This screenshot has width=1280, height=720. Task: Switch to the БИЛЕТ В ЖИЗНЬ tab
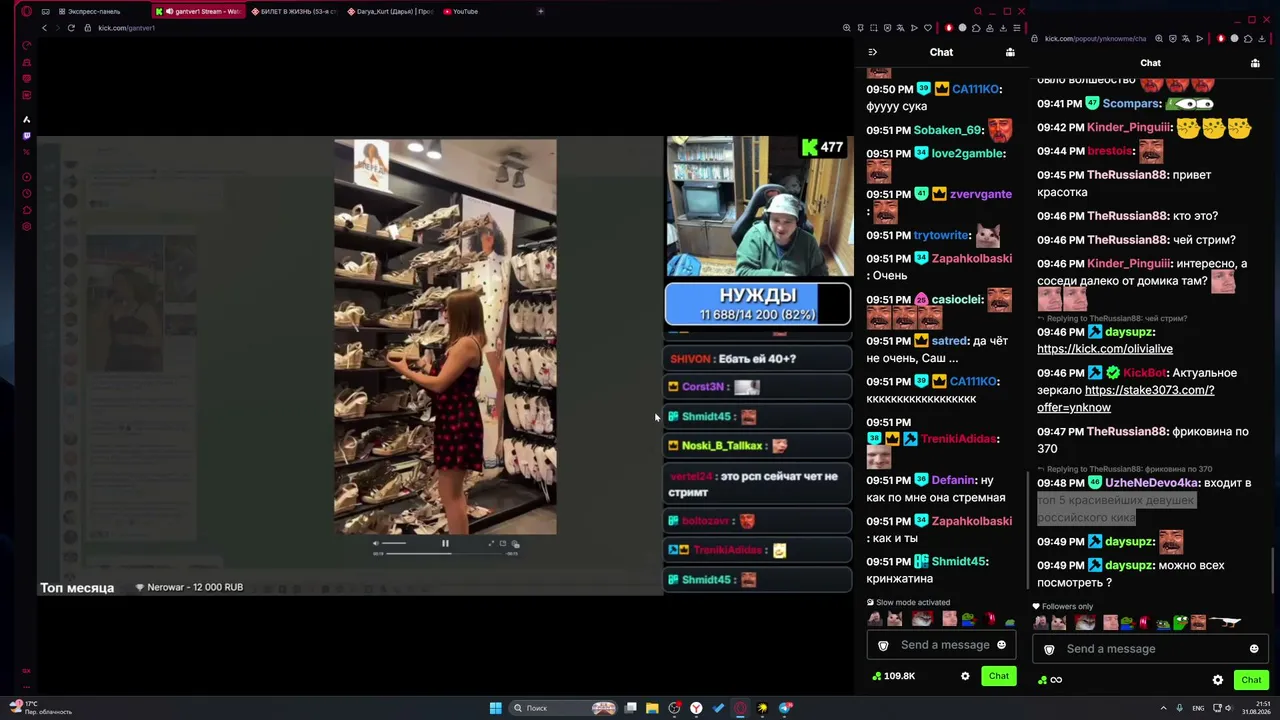click(294, 12)
